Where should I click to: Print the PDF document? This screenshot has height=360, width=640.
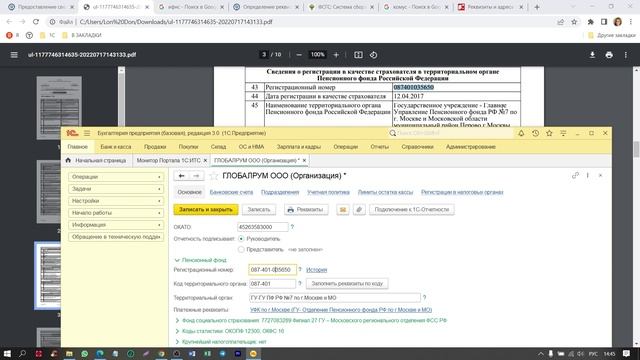point(609,55)
